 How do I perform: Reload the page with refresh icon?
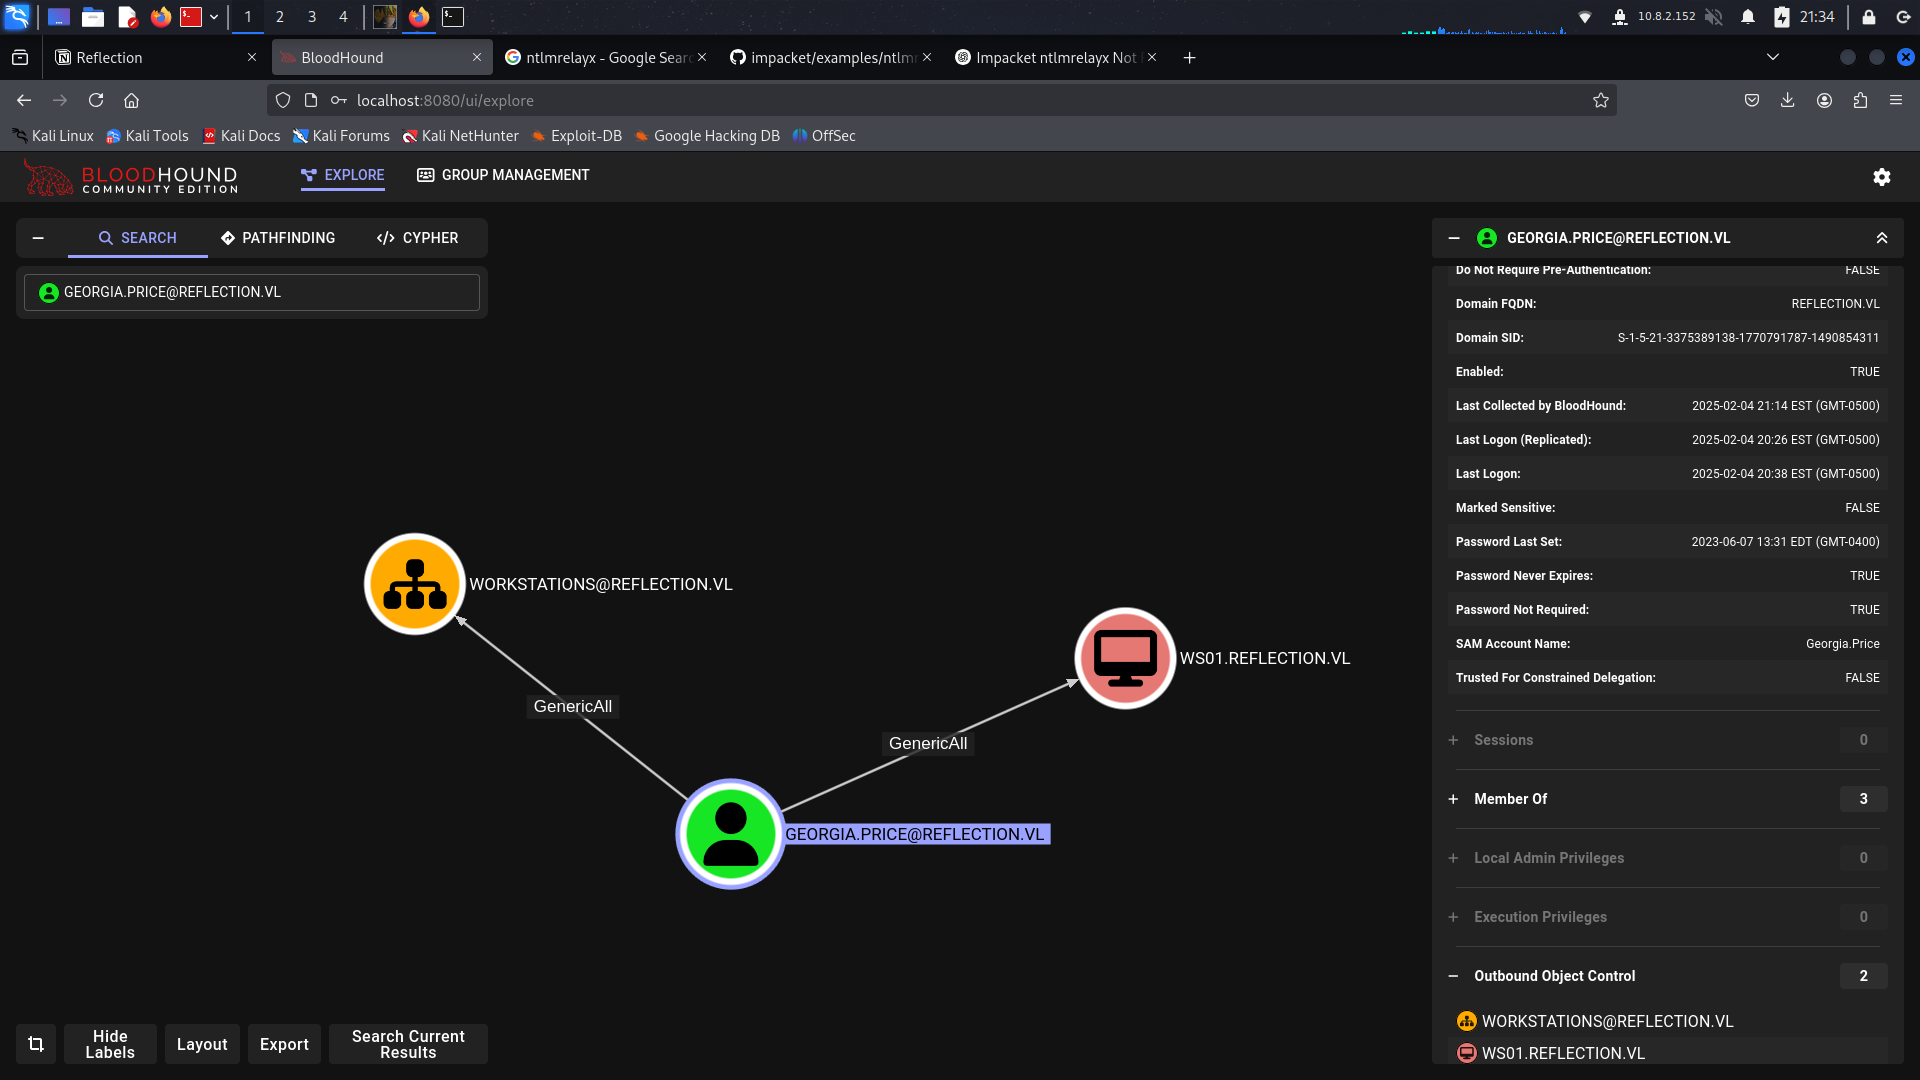pos(96,100)
